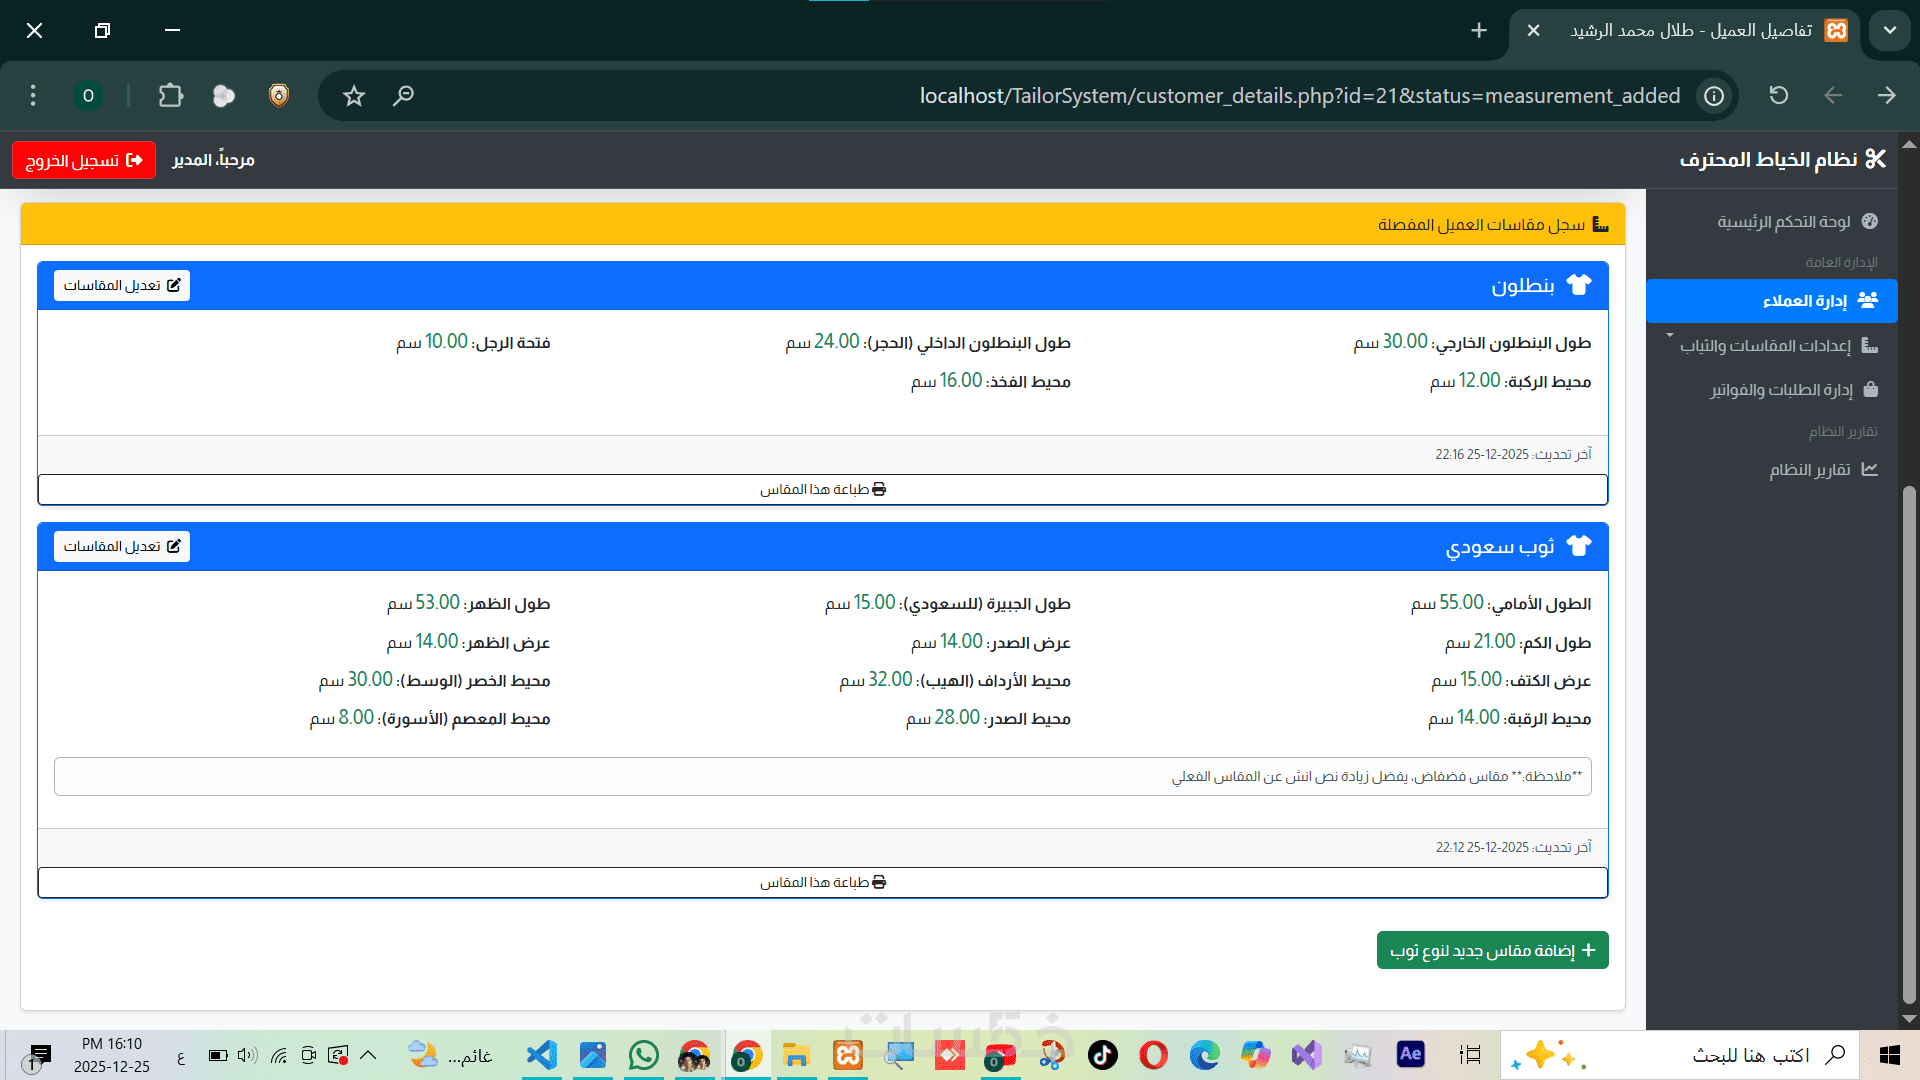Add new measurement for garment type

pos(1492,951)
